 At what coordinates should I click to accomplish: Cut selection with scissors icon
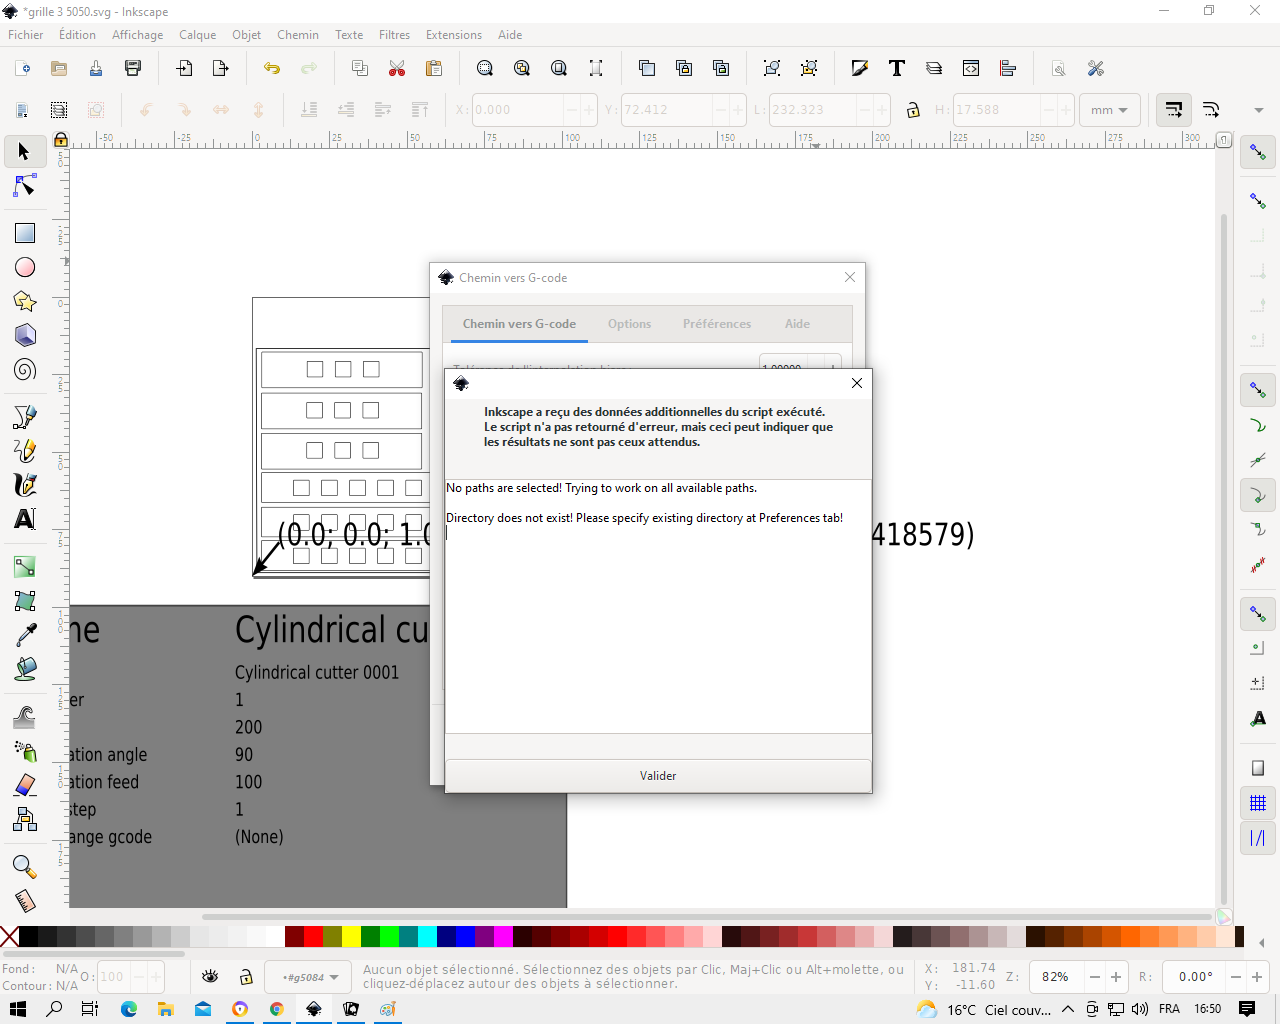click(397, 68)
